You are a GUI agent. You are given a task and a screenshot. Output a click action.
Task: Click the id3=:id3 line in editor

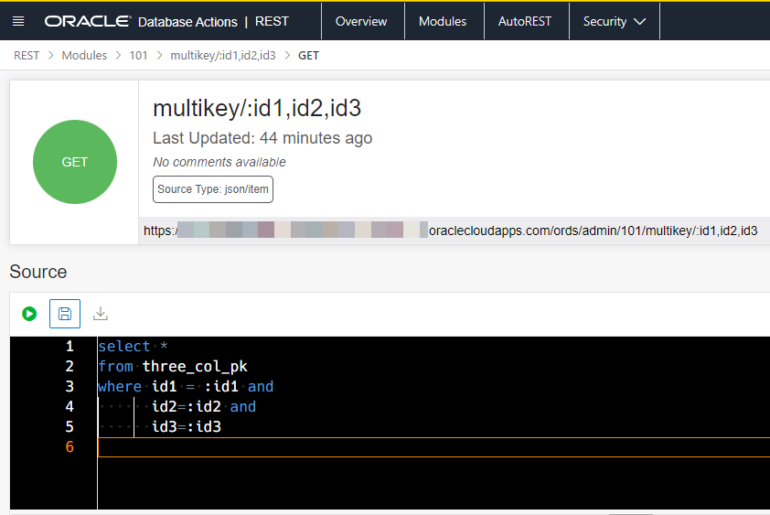[186, 427]
